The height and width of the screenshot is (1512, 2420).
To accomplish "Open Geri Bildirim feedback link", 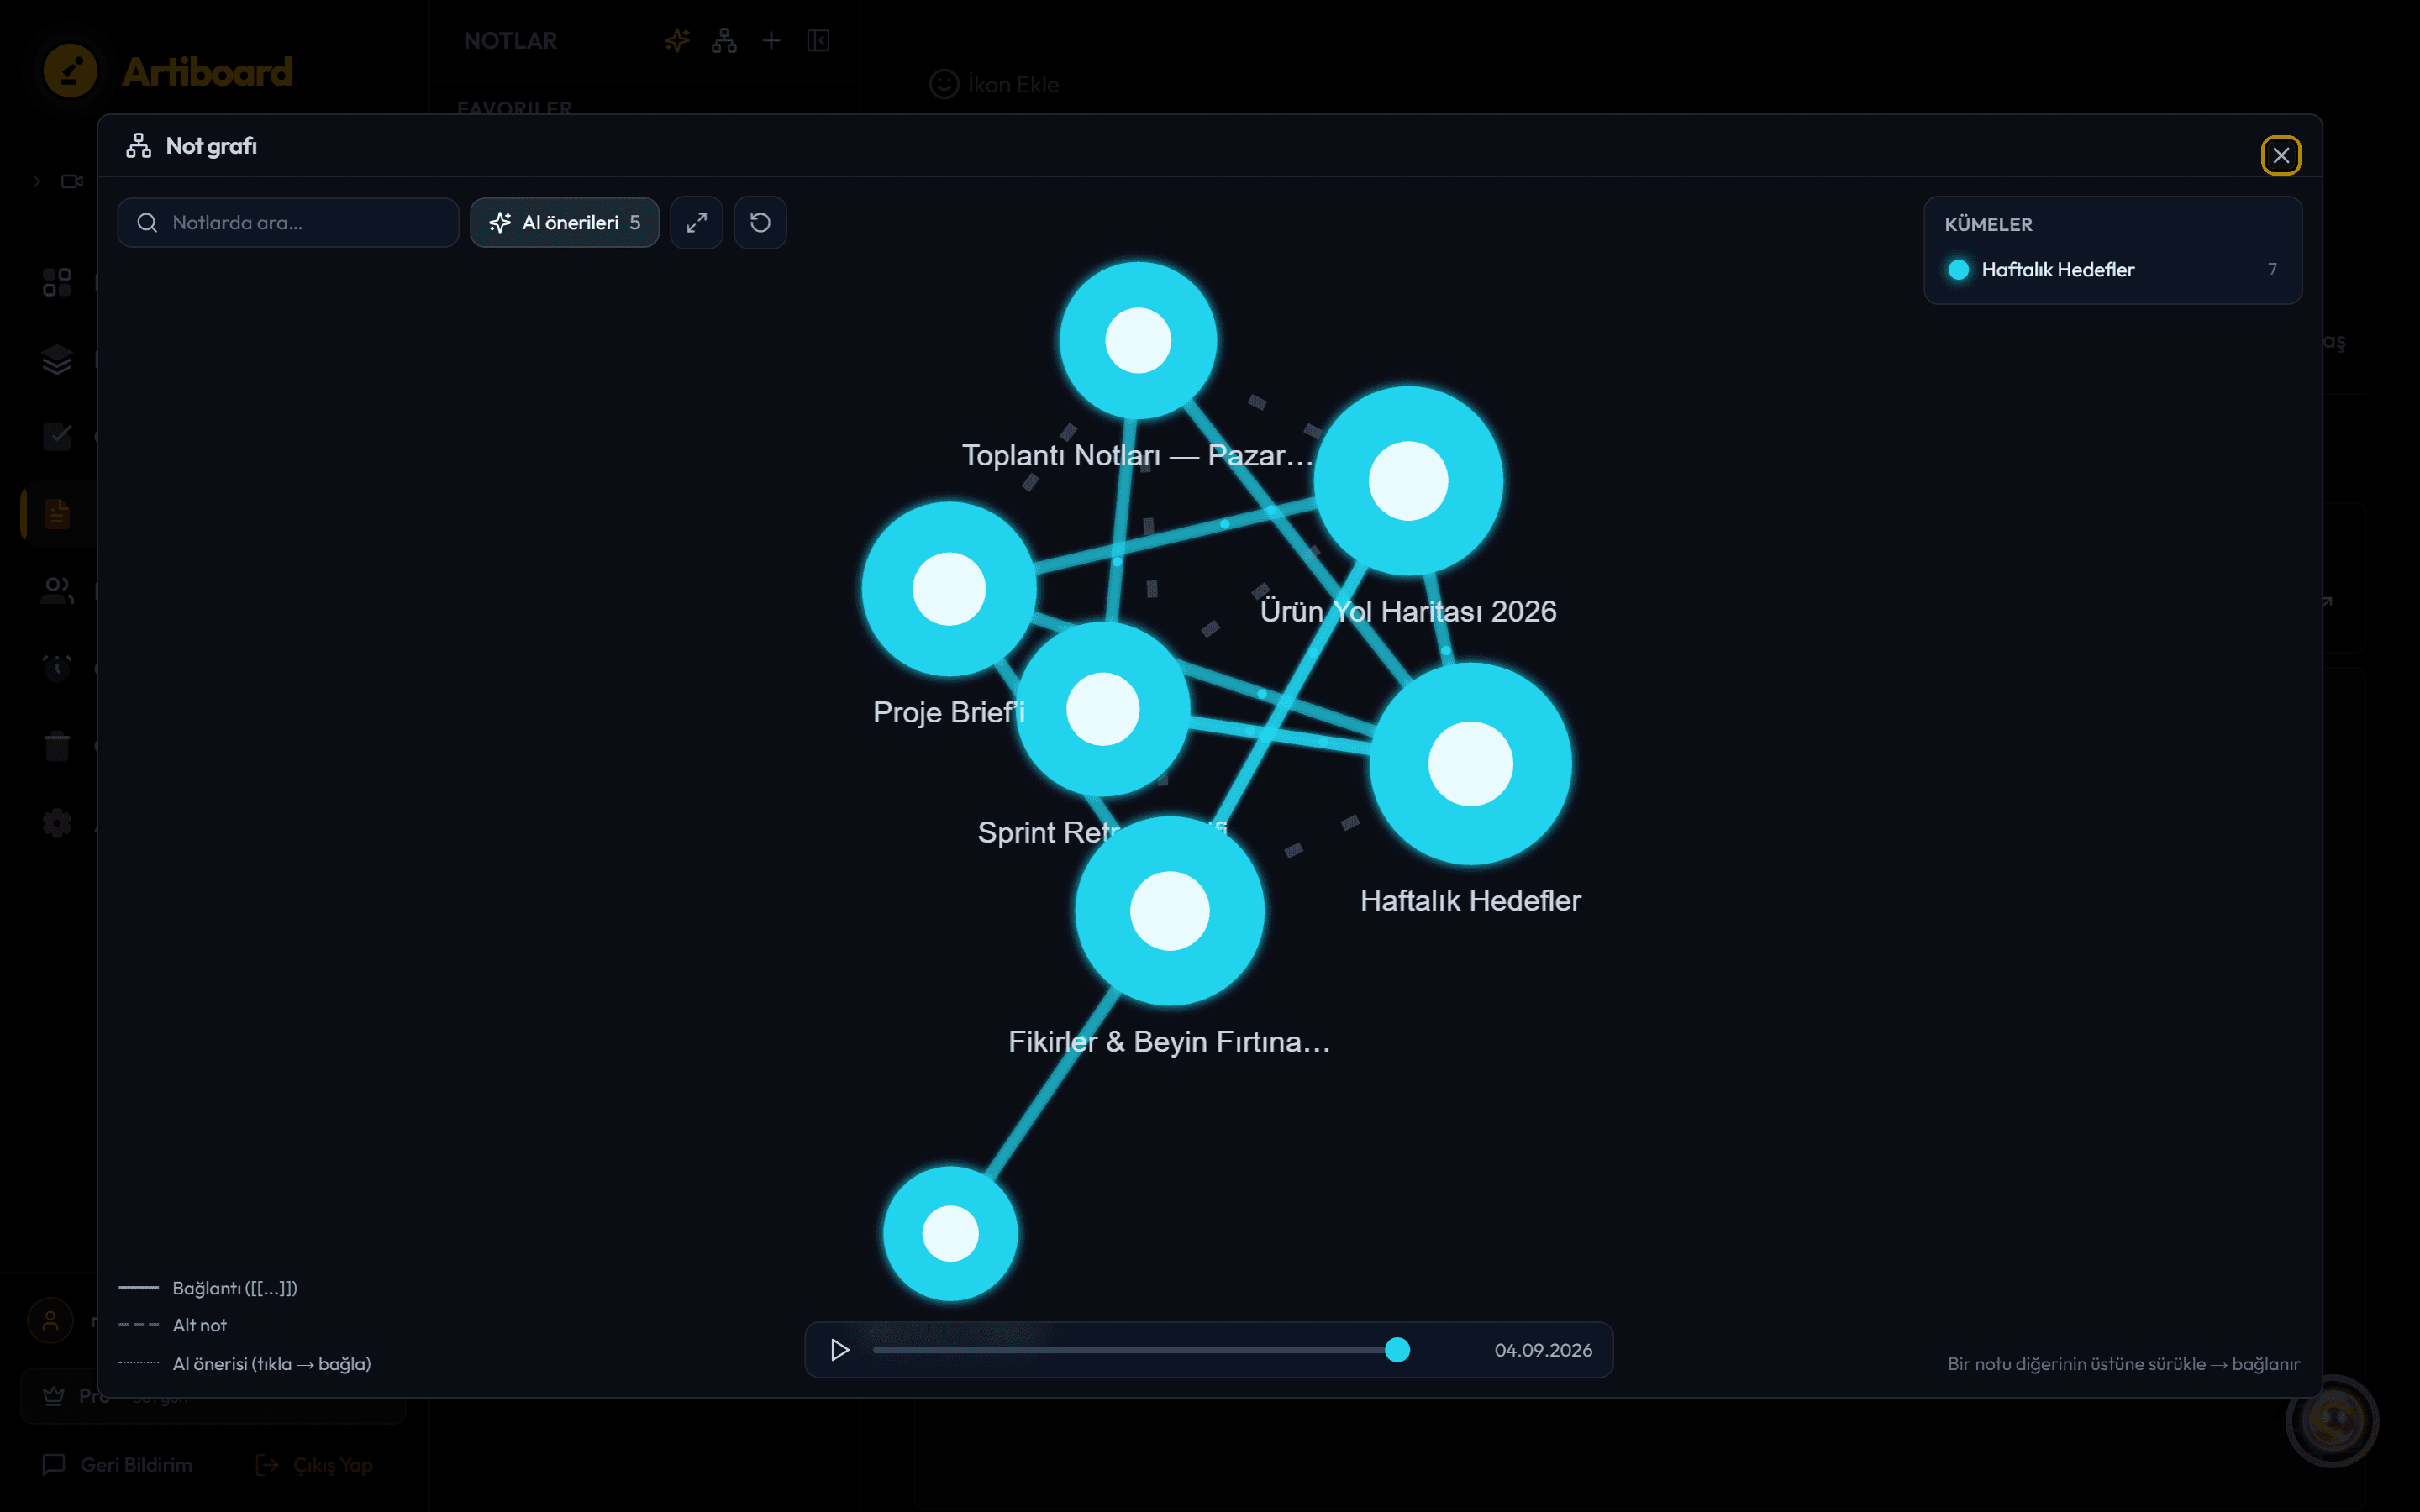I will 117,1465.
